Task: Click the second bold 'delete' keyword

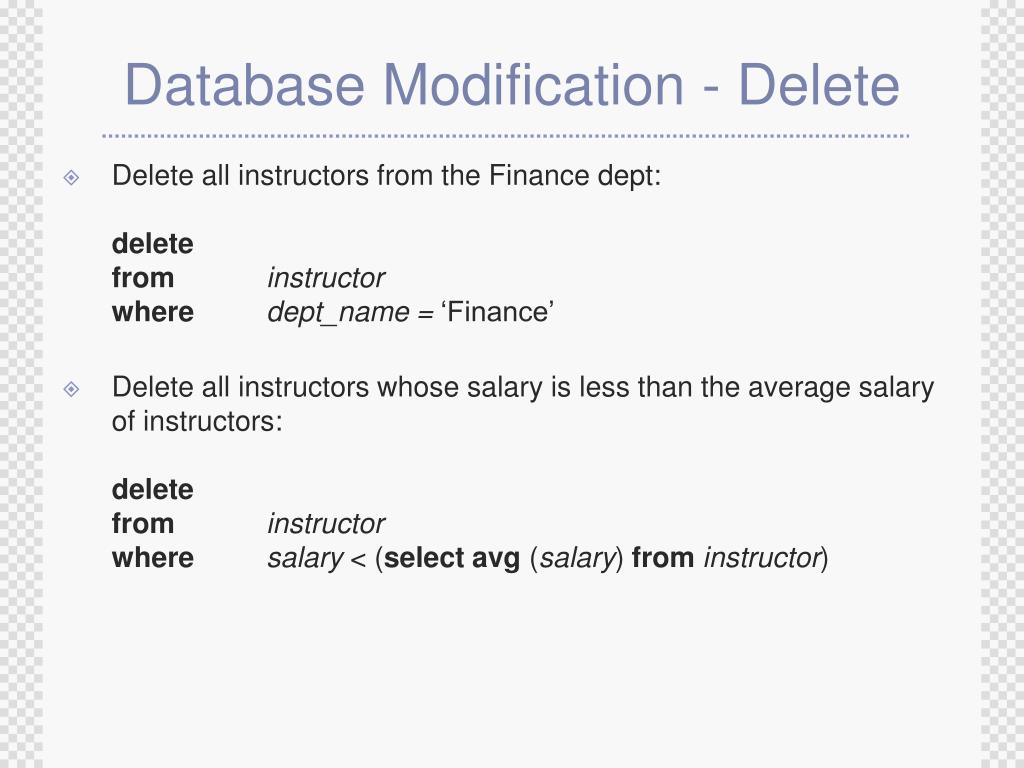Action: click(153, 490)
